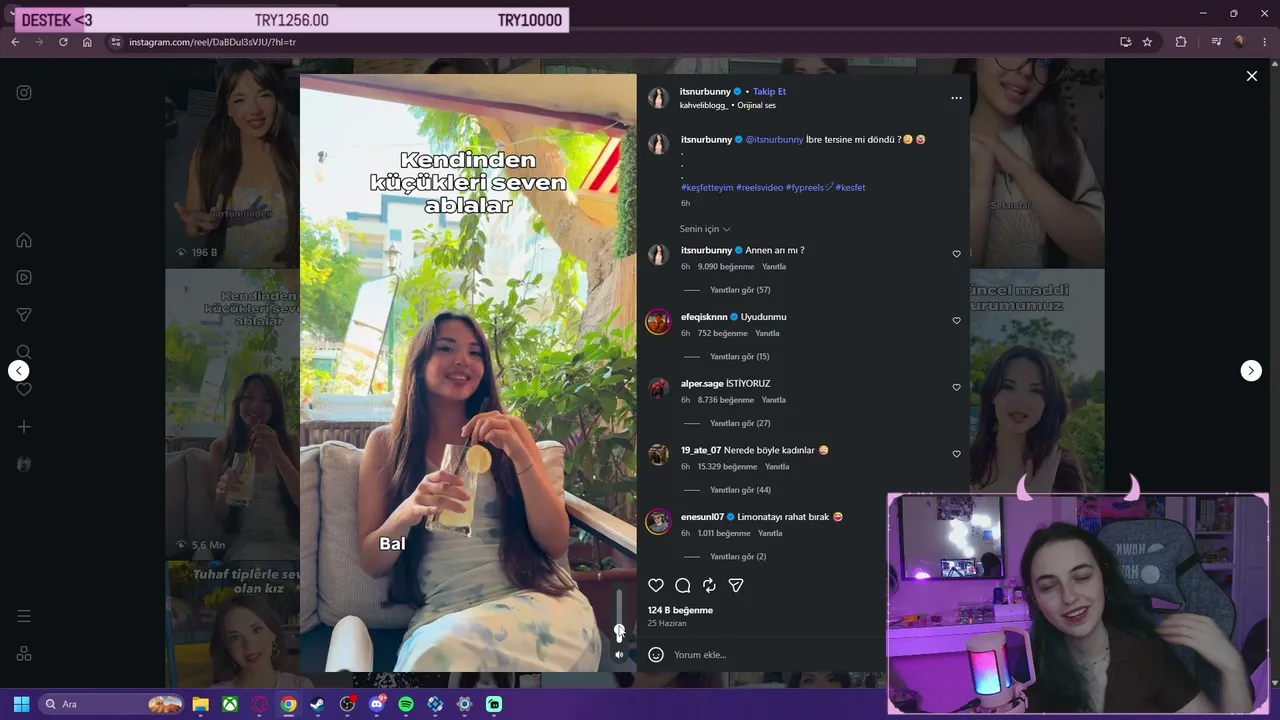Open the '196 B' views background reel thumbnail
Viewport: 1280px width, 720px height.
click(x=232, y=164)
